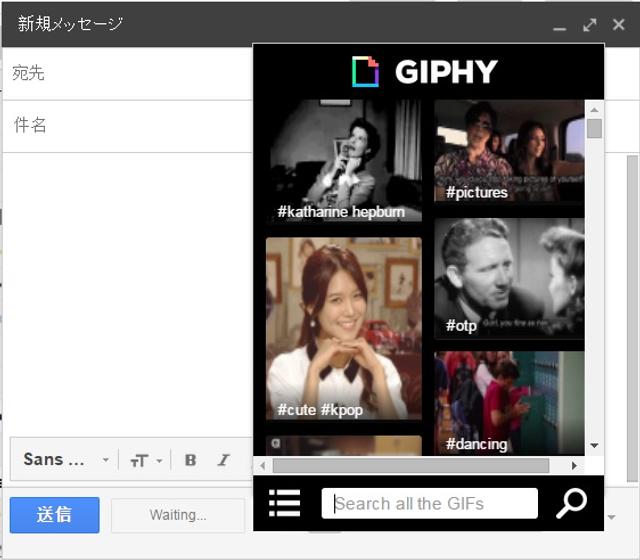
Task: Expand compose window to full screen
Action: [x=589, y=25]
